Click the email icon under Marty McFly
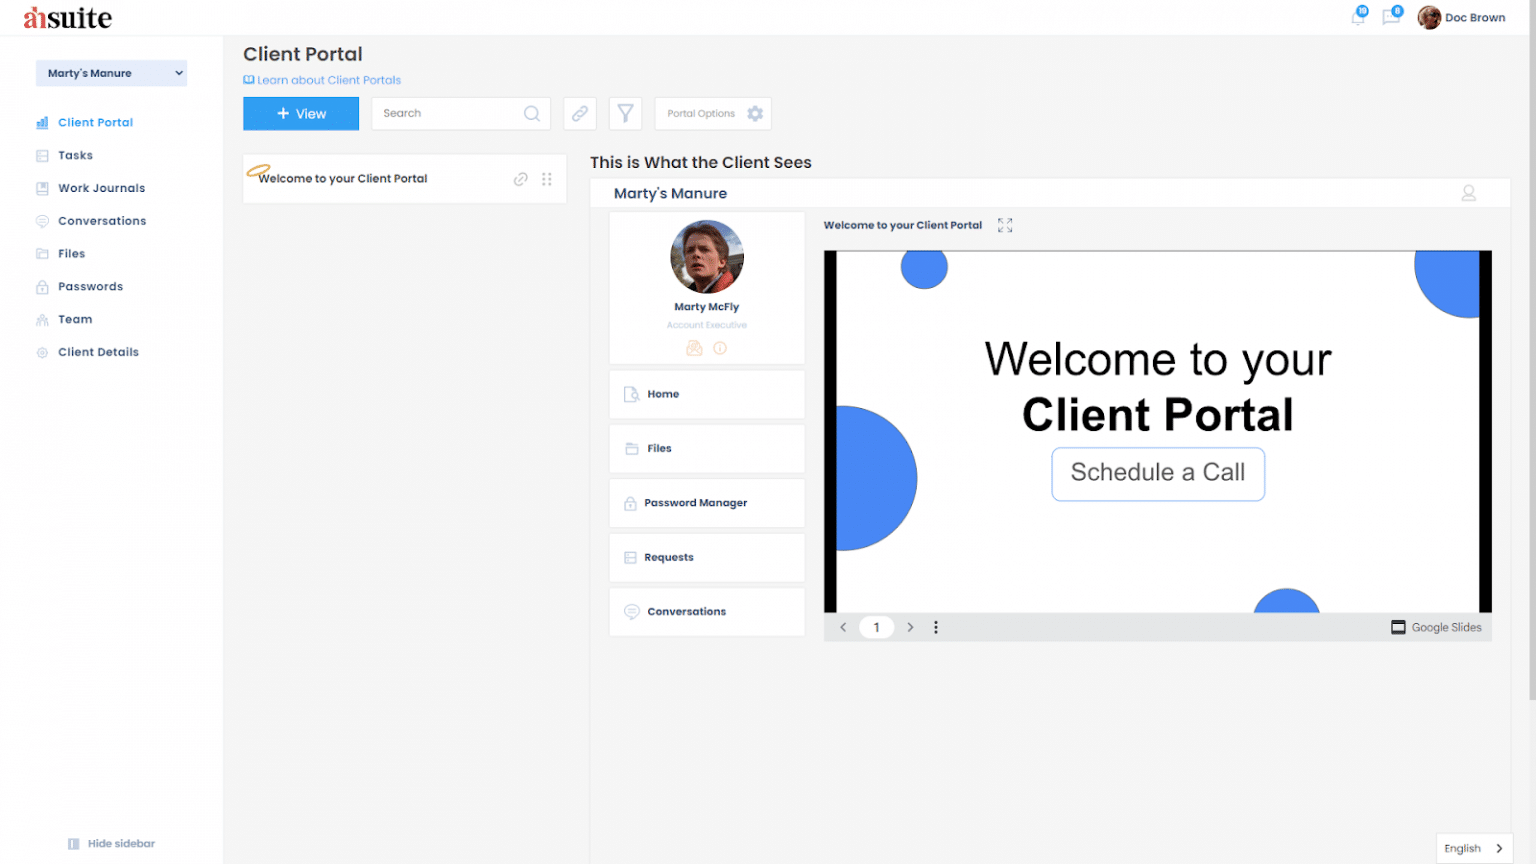This screenshot has height=864, width=1536. (x=694, y=348)
